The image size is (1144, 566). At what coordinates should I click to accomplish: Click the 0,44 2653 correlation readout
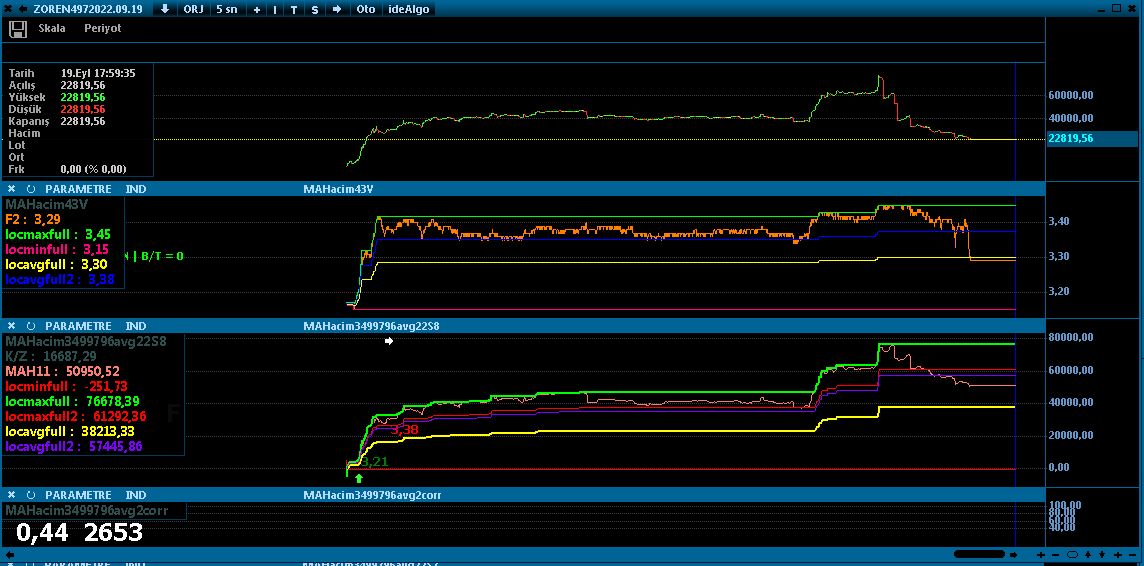coord(80,532)
